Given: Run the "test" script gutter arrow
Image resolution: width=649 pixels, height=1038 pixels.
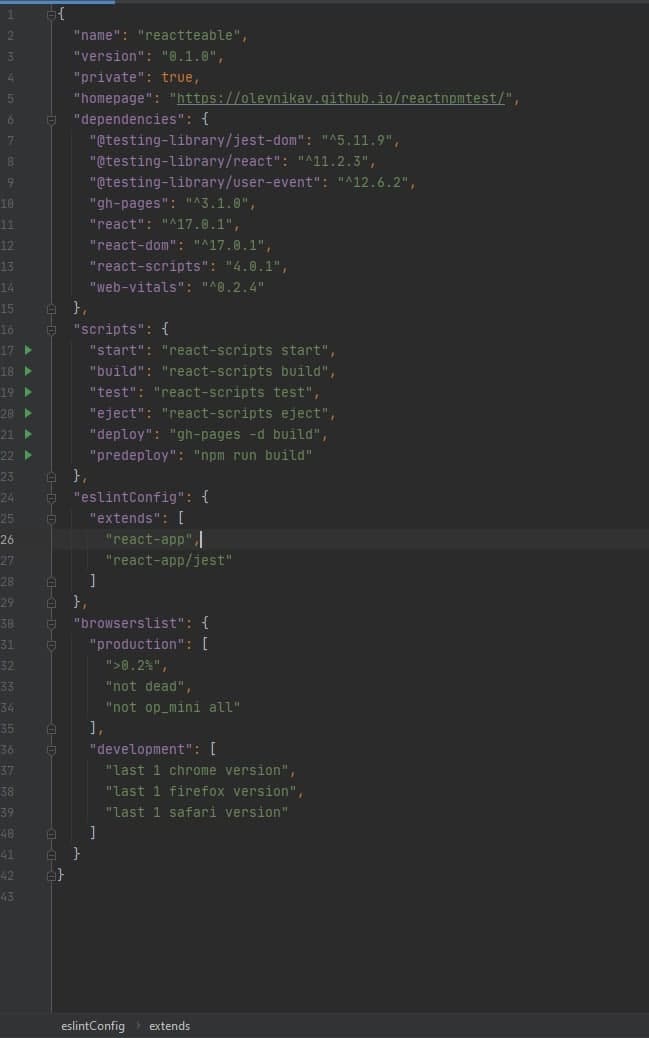Looking at the screenshot, I should 28,392.
